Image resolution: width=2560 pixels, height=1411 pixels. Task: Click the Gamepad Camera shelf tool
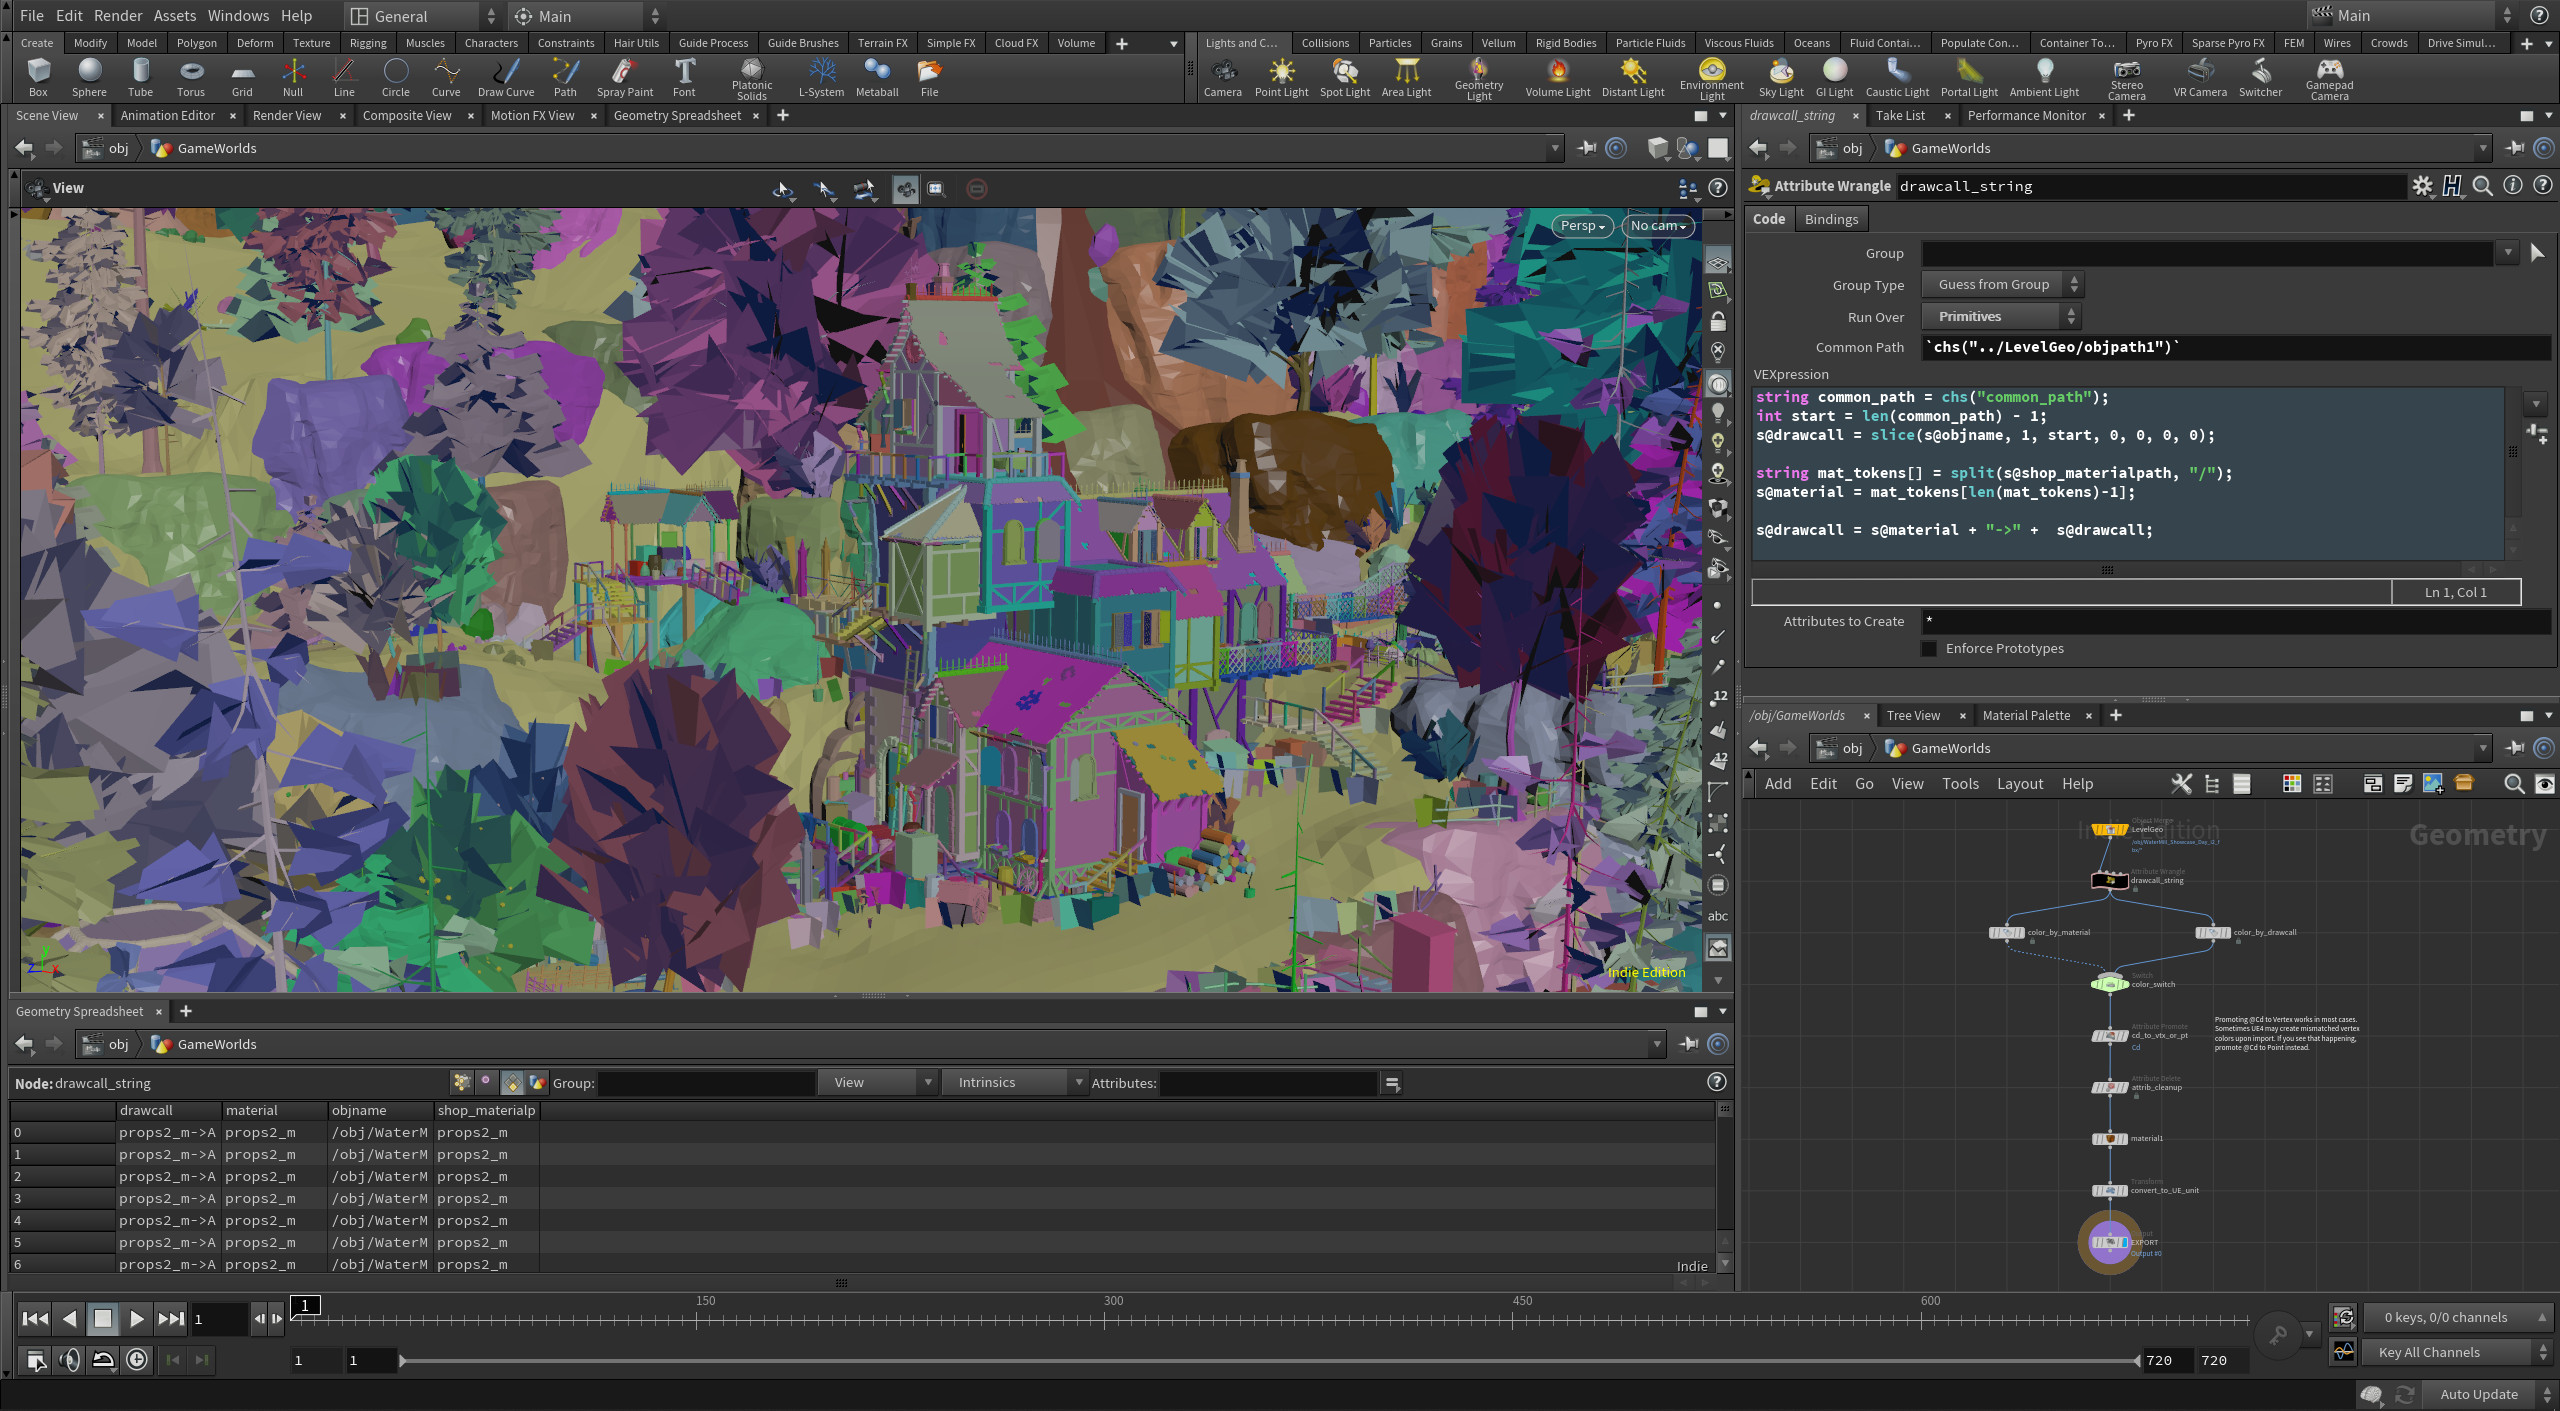(2329, 77)
